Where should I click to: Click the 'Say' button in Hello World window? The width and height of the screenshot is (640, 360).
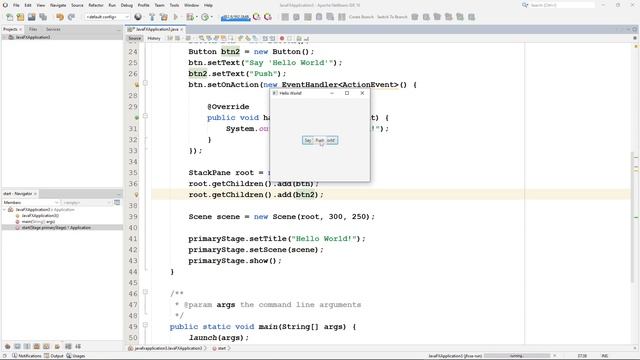point(307,140)
